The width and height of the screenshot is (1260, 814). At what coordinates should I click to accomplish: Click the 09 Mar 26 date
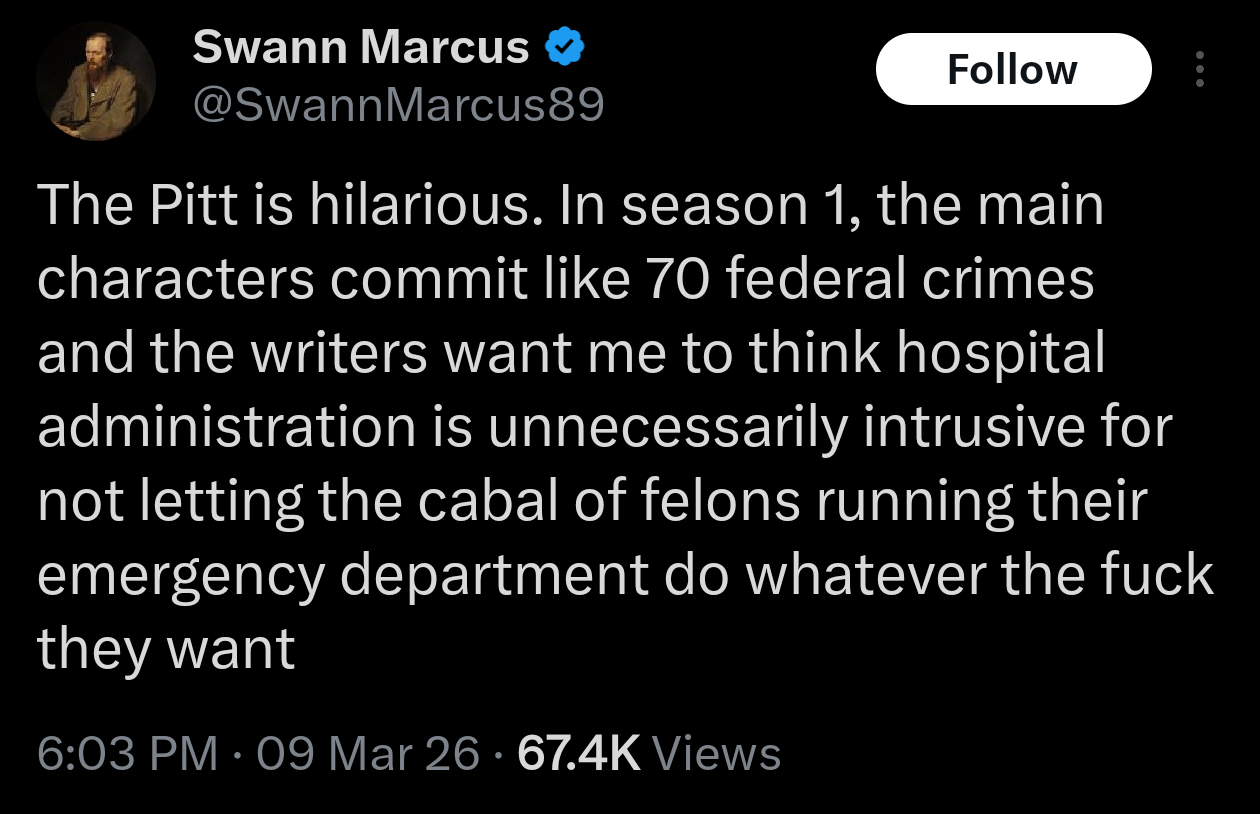[366, 753]
